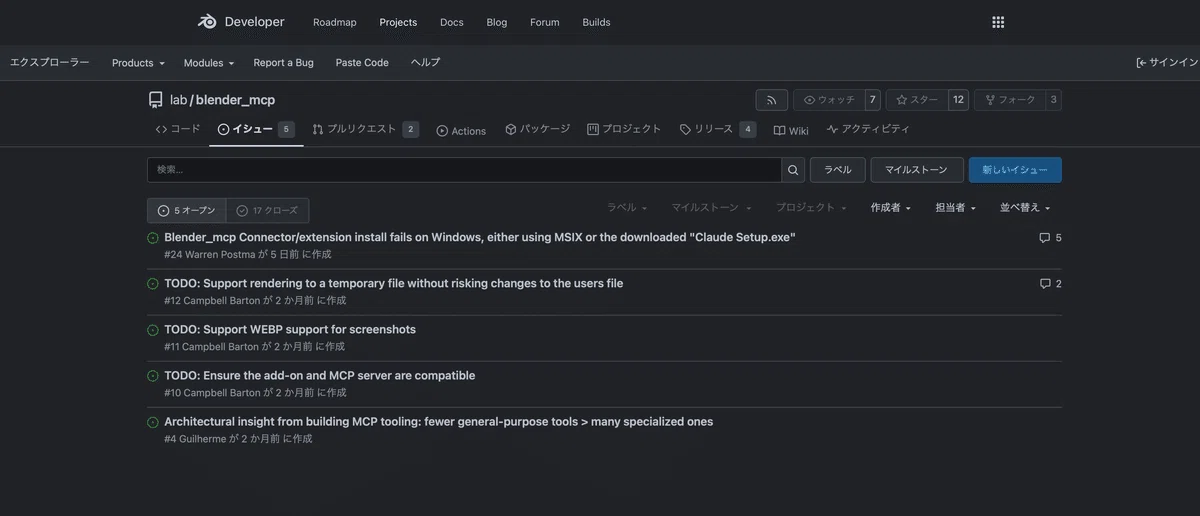Open issue about Connector/extension install fails on Windows
The image size is (1200, 516).
point(480,237)
